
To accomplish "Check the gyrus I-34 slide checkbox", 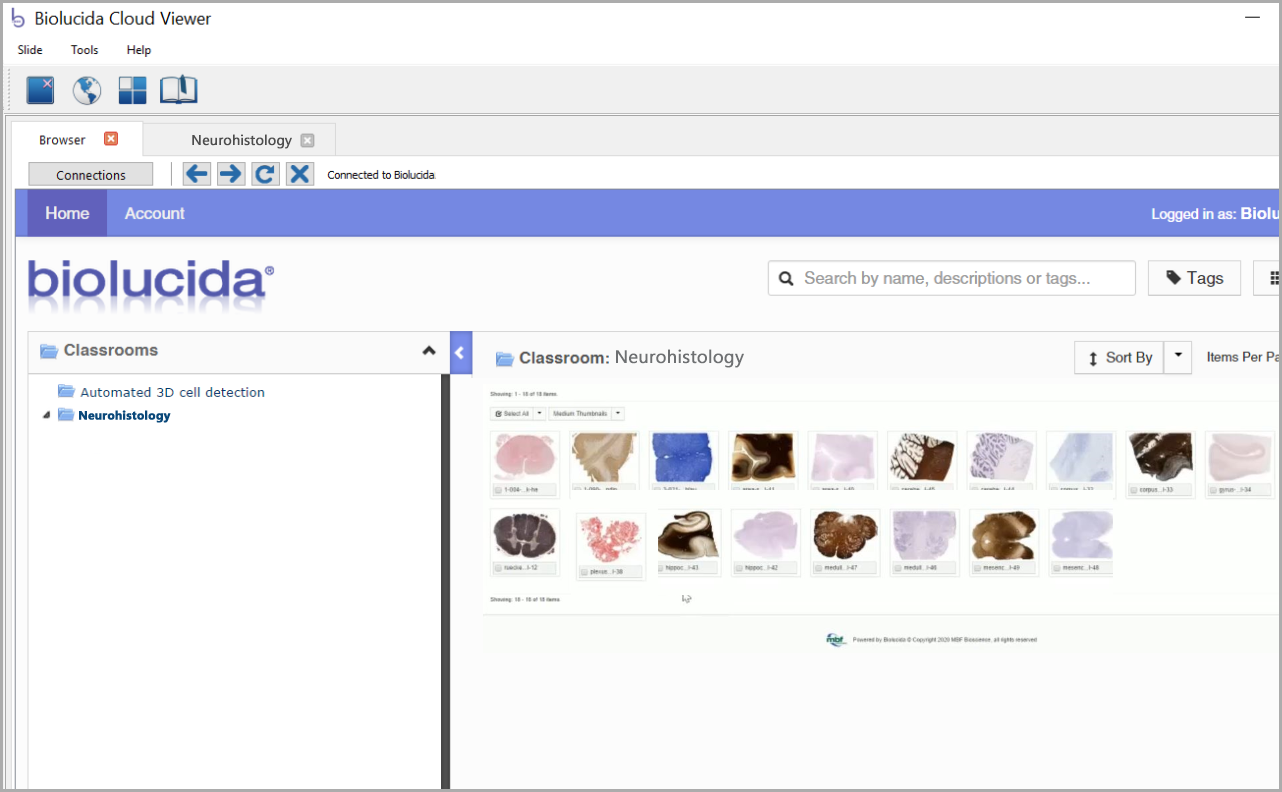I will coord(1214,490).
